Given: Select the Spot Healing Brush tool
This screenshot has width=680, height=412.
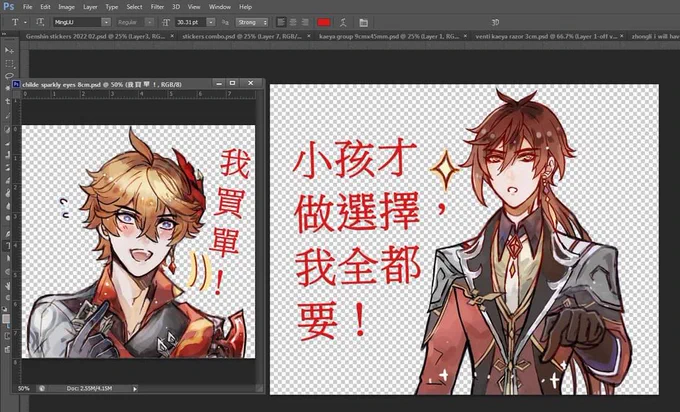Looking at the screenshot, I should pyautogui.click(x=8, y=129).
